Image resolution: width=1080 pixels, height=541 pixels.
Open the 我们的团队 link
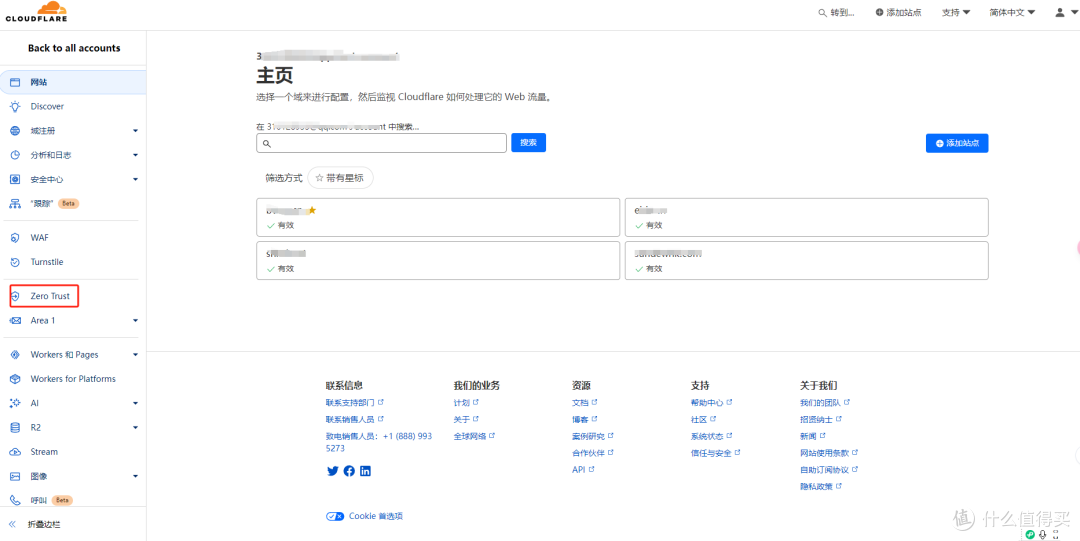tap(824, 402)
